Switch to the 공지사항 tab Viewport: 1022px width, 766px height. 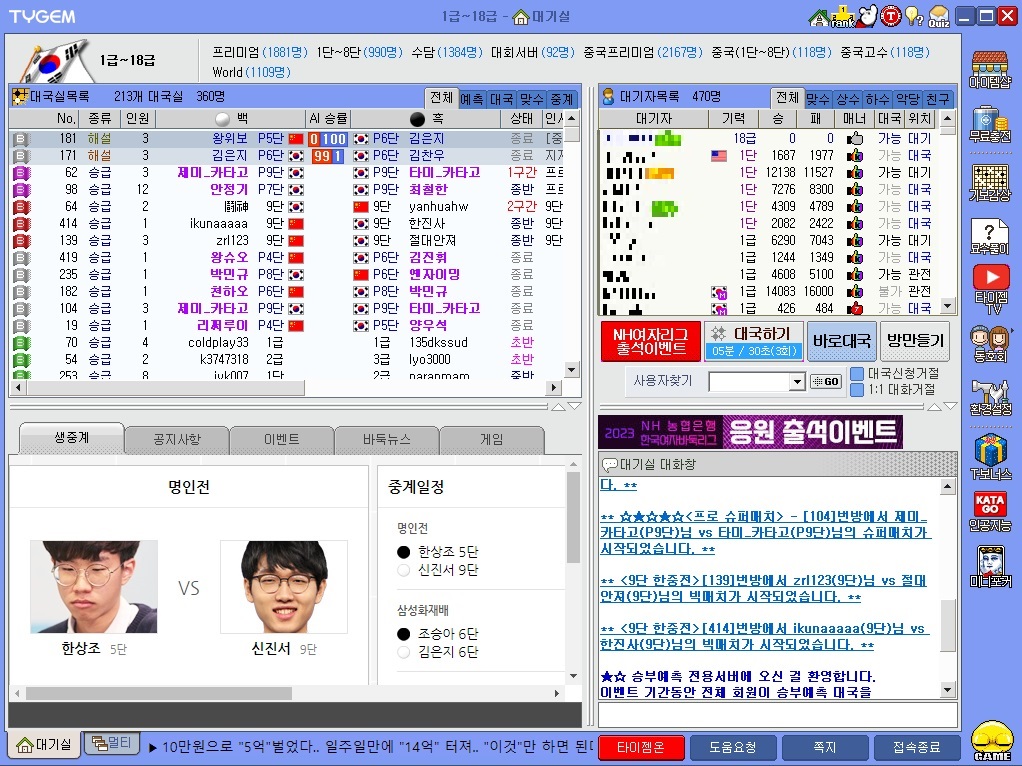pos(177,440)
